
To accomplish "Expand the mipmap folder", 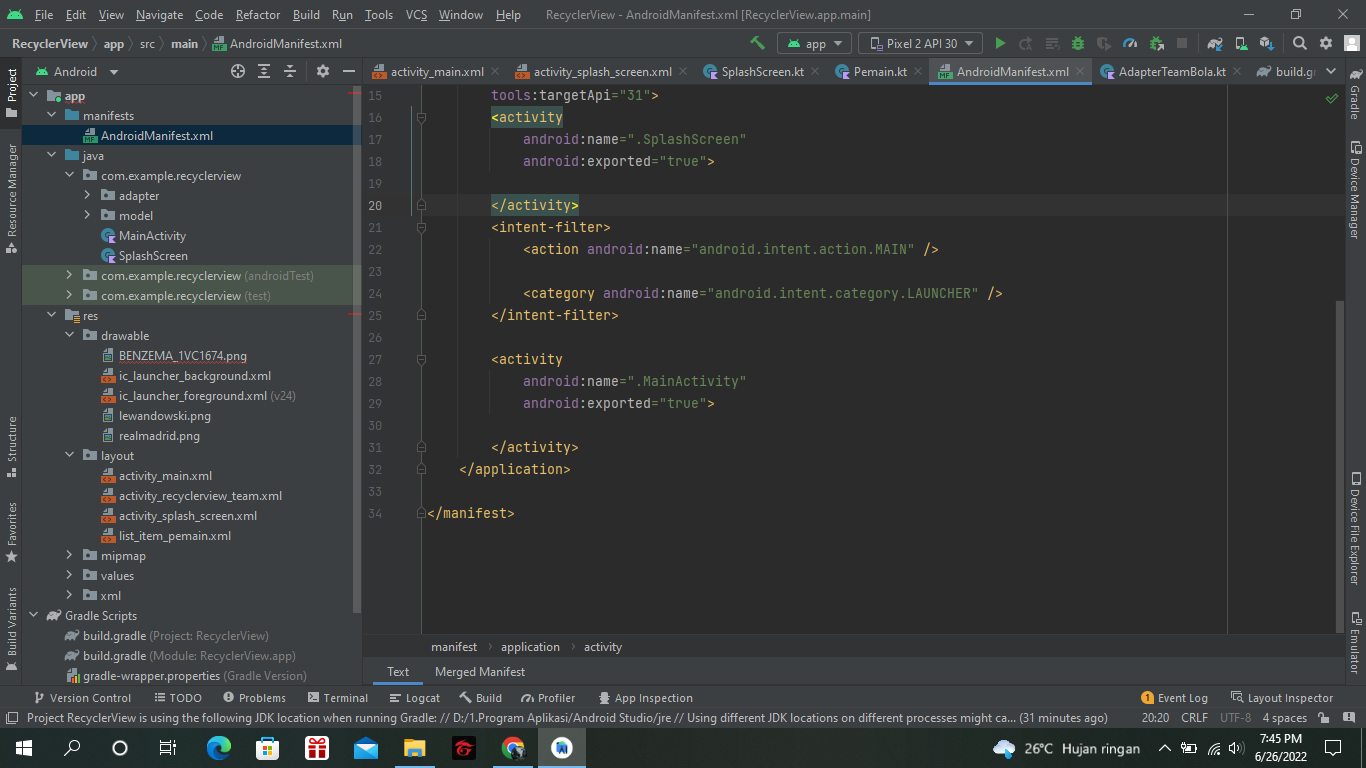I will coord(68,555).
